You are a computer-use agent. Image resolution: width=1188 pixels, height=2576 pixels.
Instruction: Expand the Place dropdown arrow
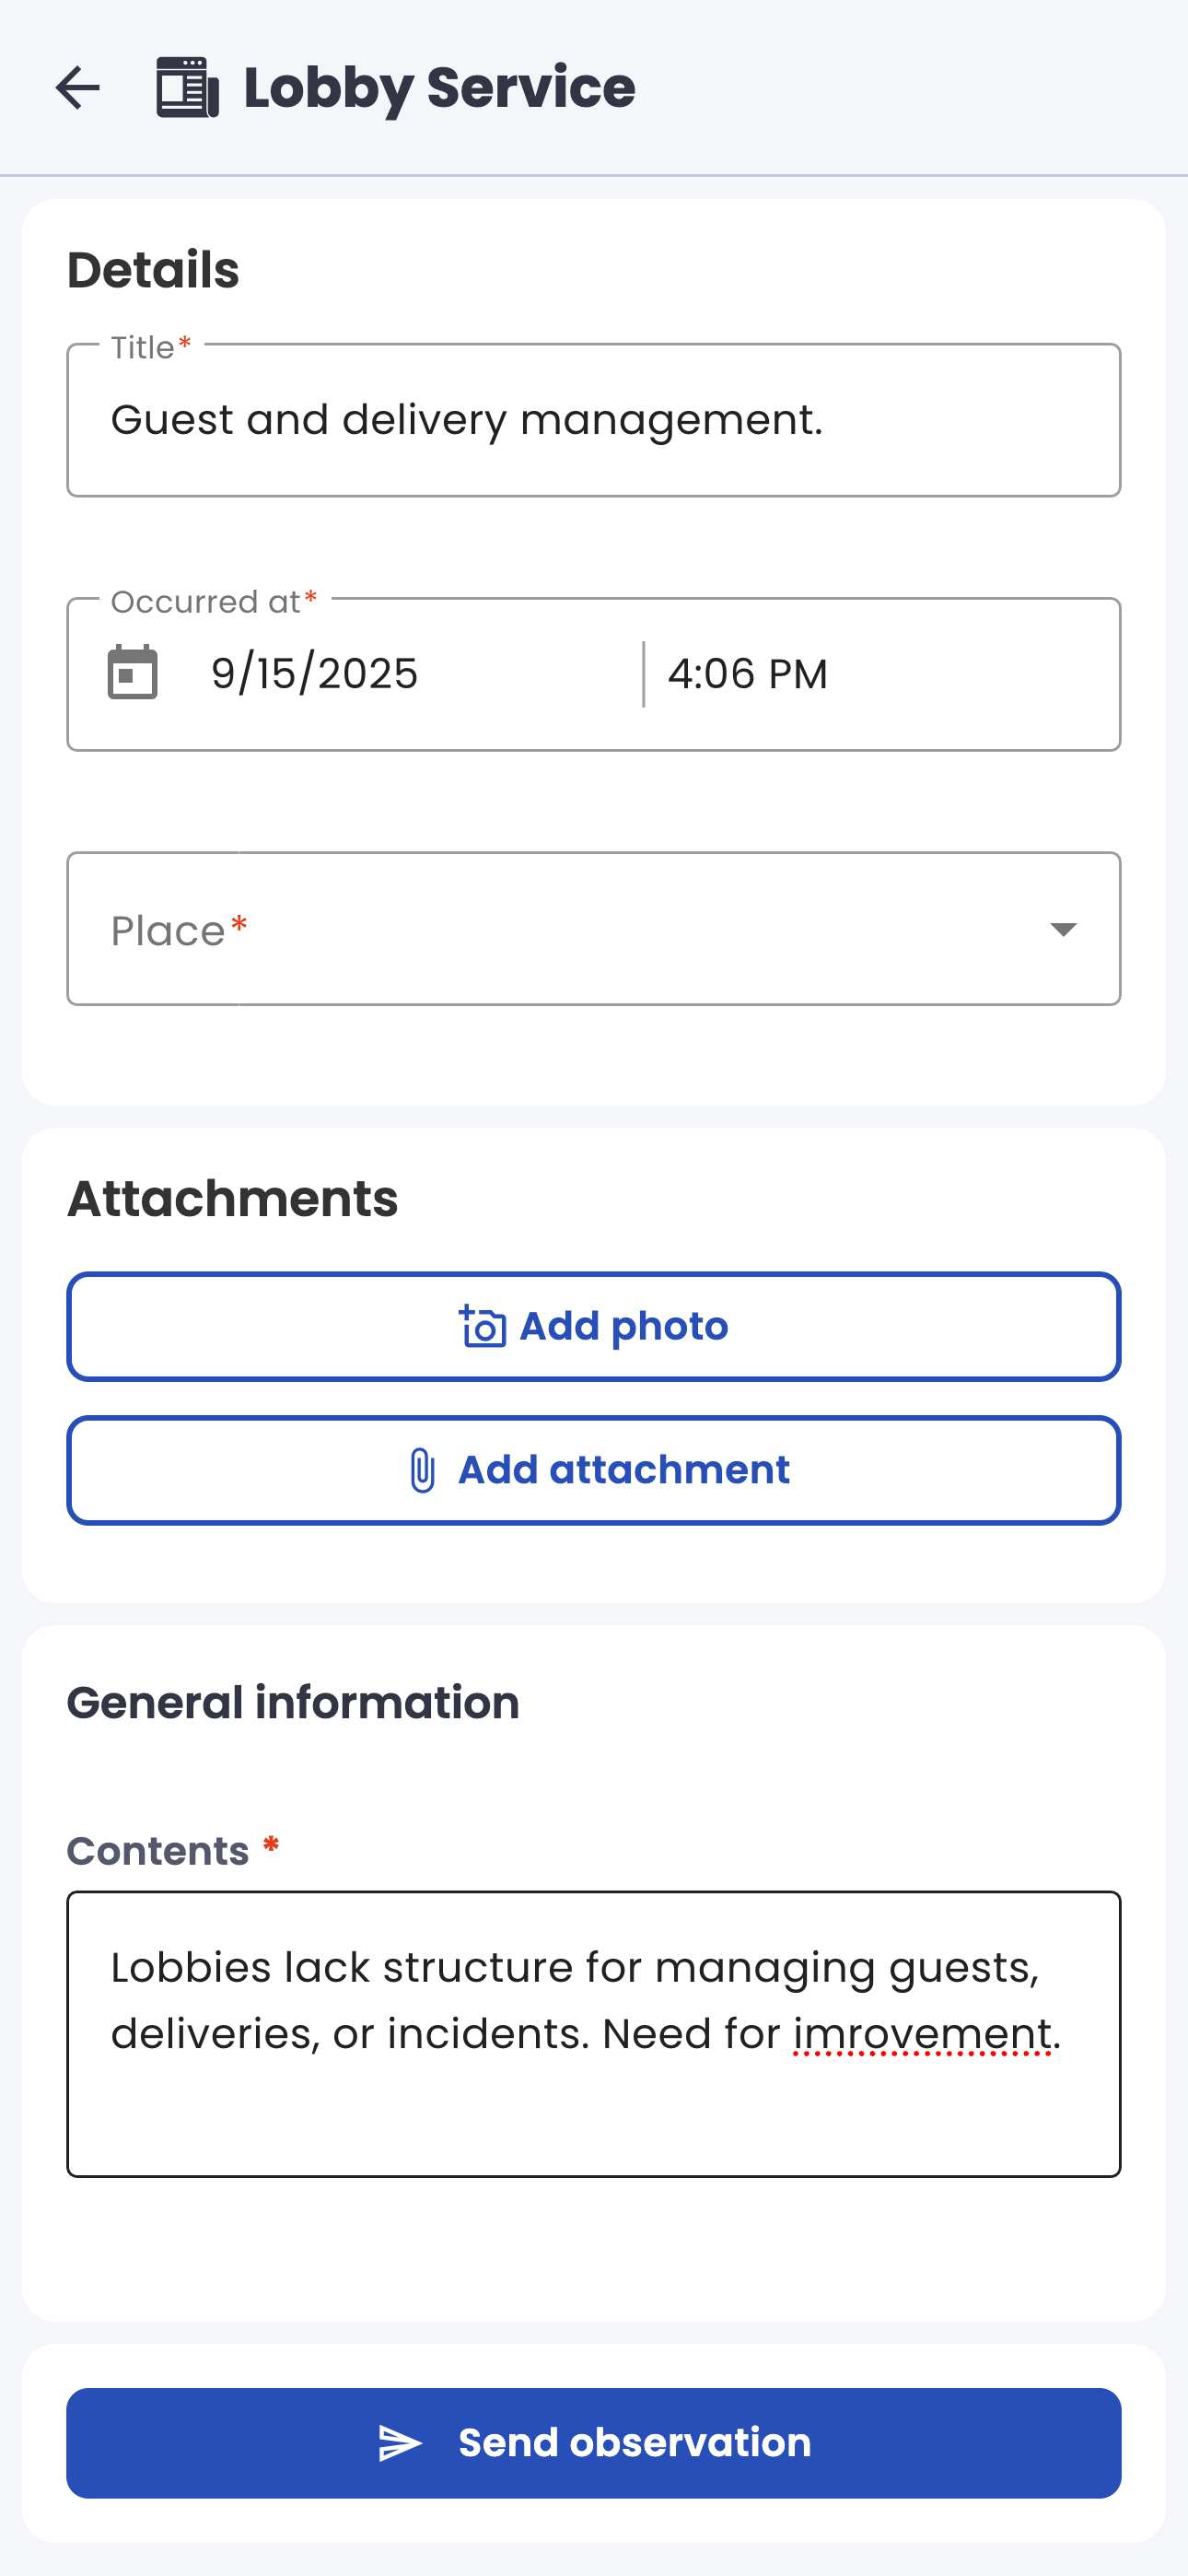[1063, 929]
